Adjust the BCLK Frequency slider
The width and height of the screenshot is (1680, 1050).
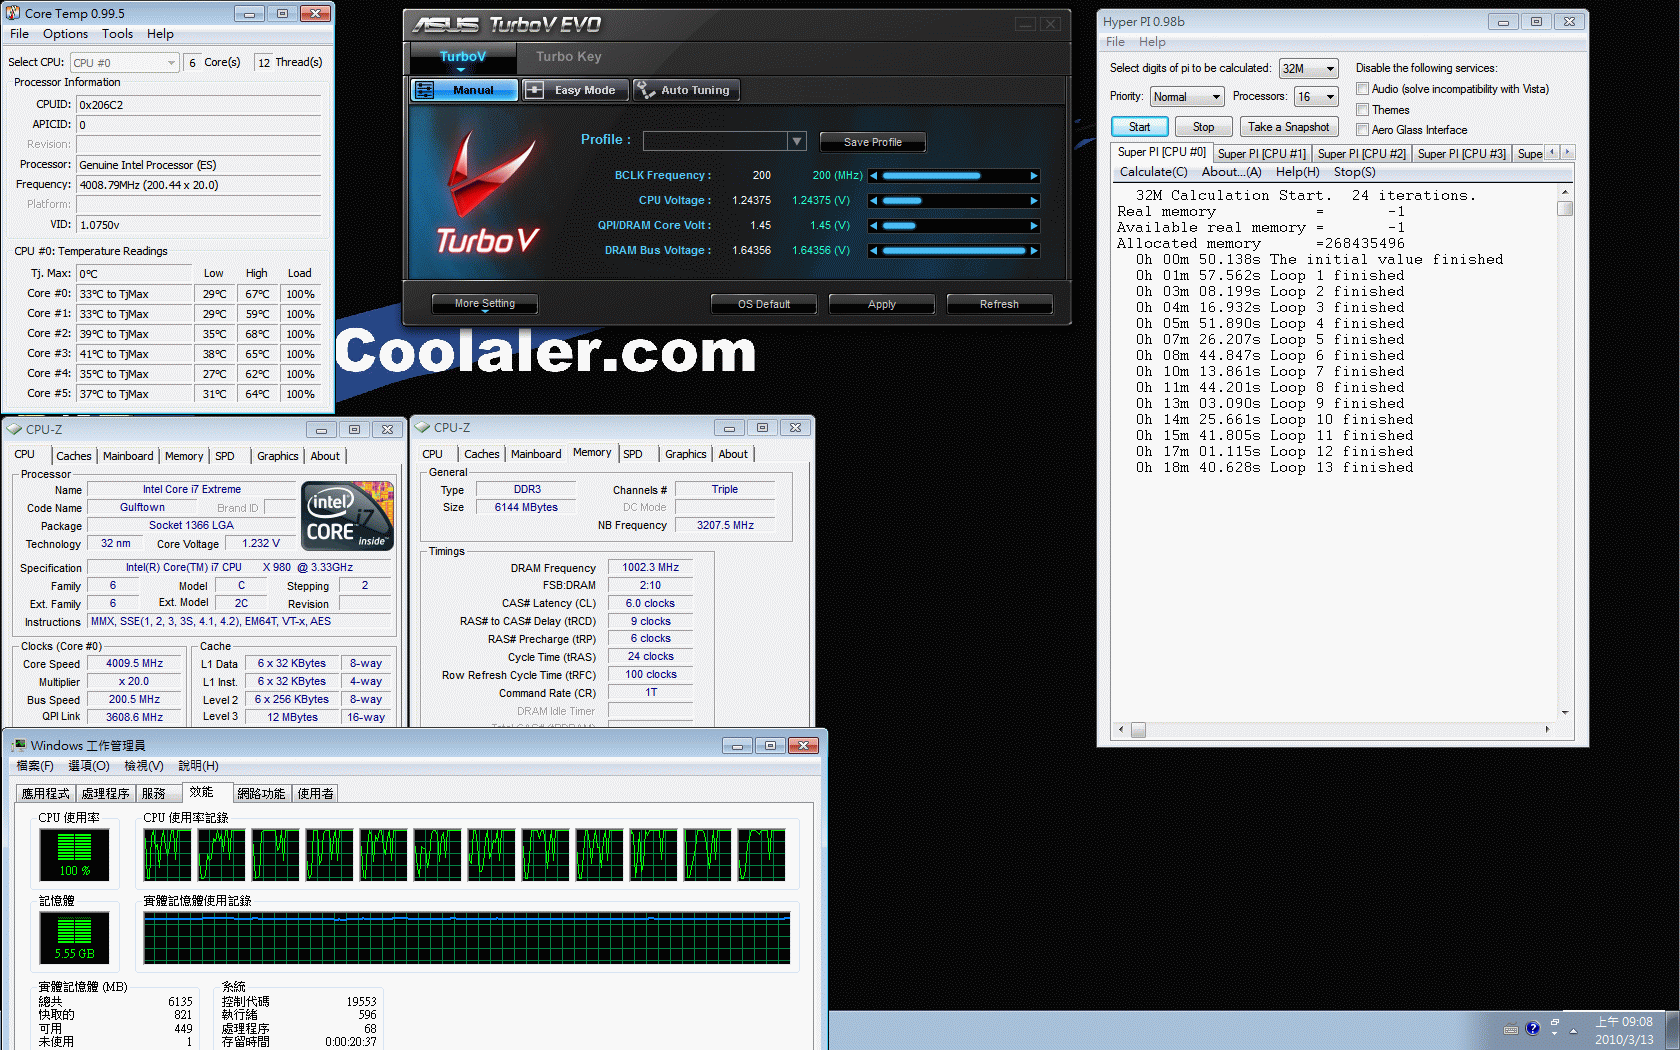coord(954,176)
